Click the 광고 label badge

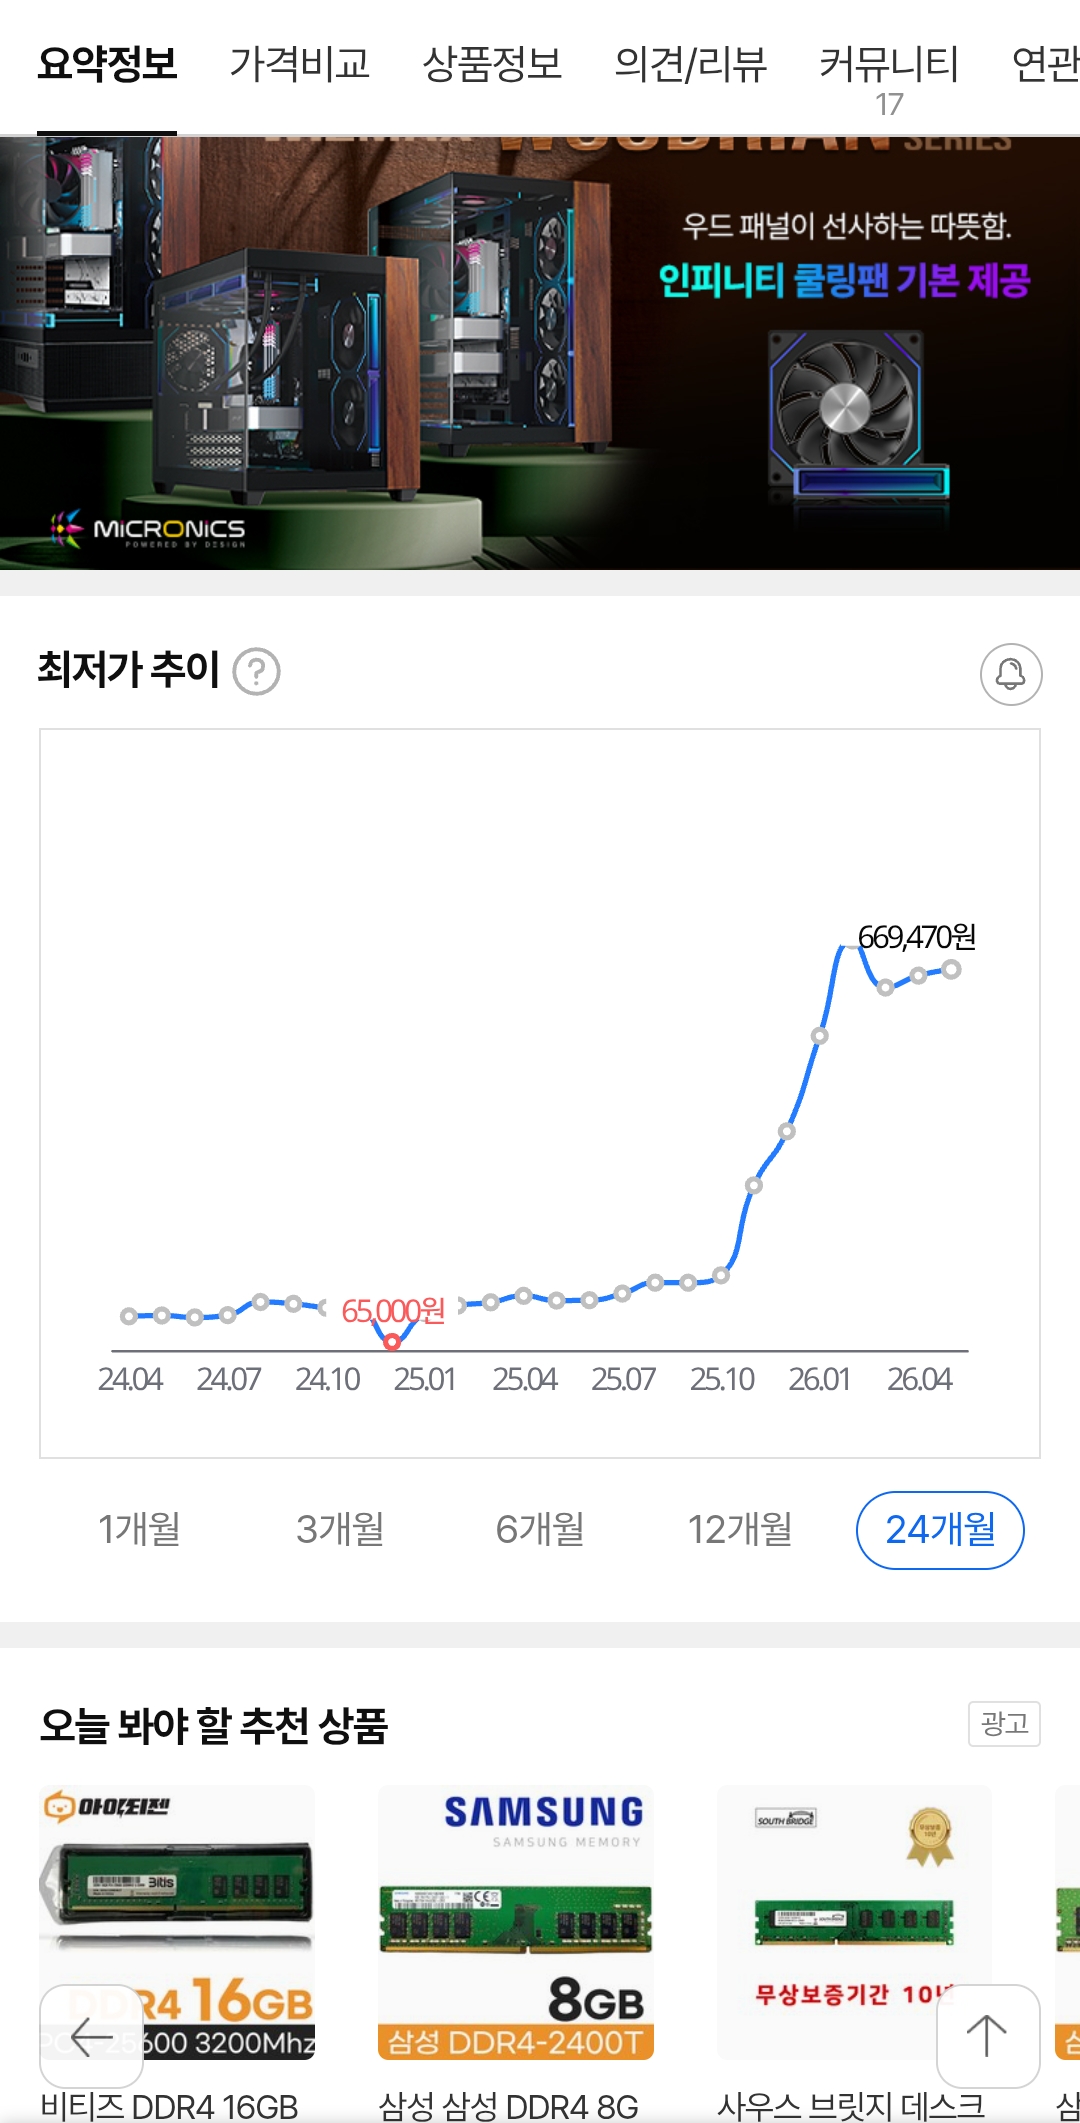point(1004,1723)
